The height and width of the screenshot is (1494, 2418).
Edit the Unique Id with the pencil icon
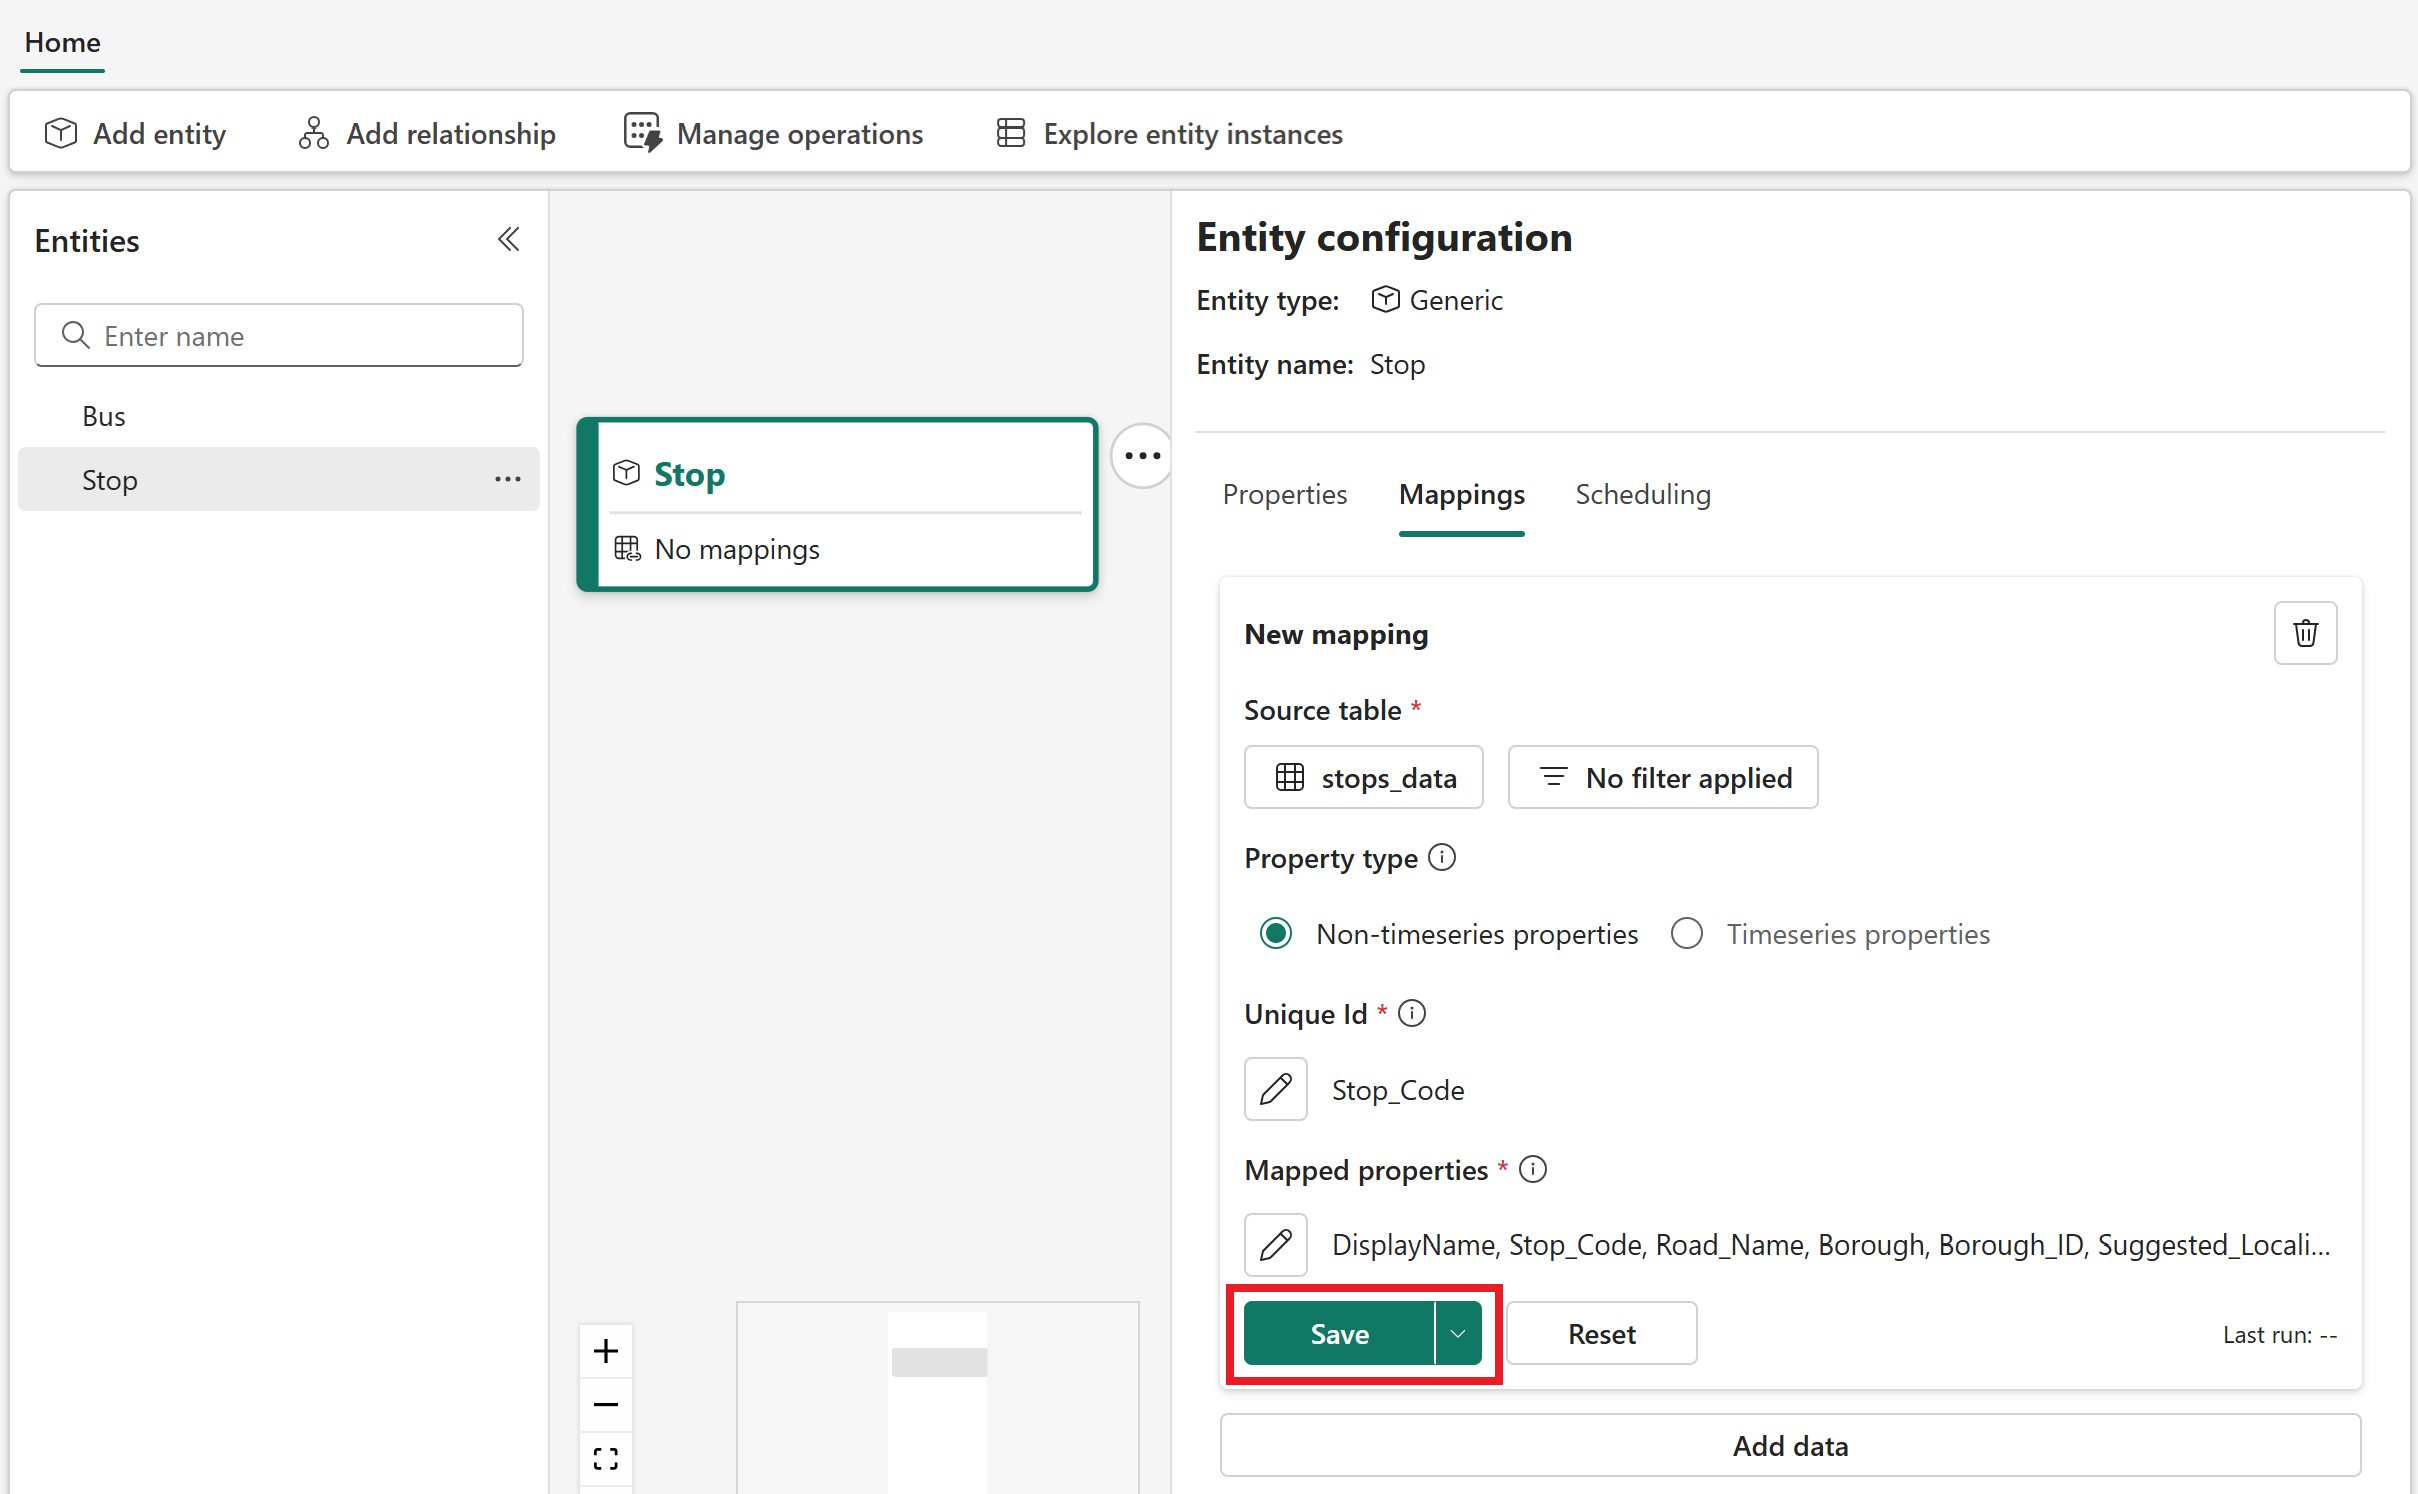coord(1275,1089)
